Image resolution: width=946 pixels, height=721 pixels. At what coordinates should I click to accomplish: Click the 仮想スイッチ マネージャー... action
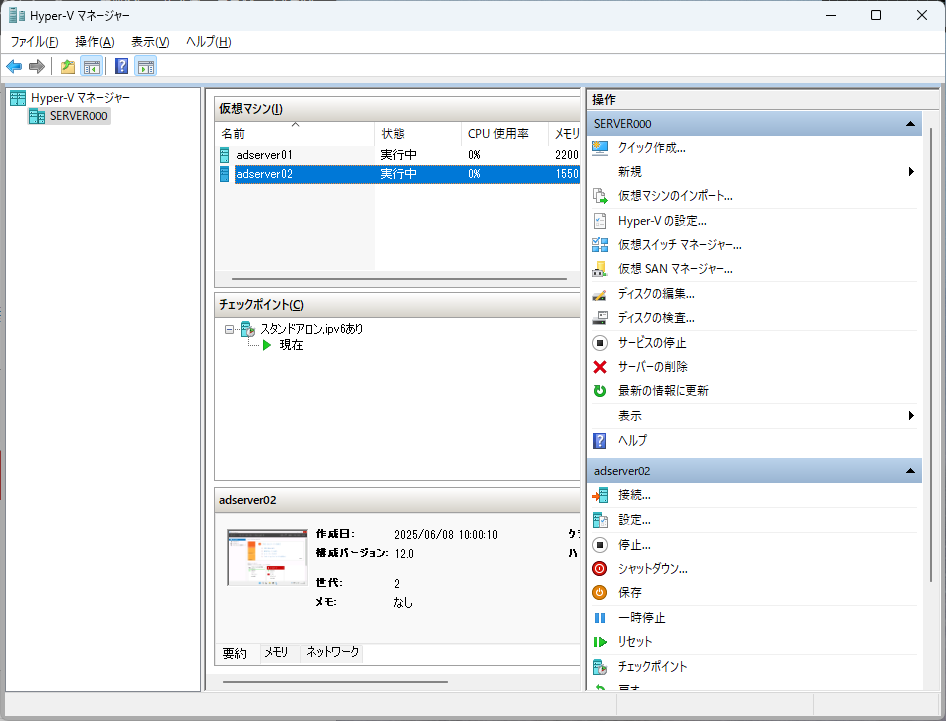pyautogui.click(x=680, y=244)
